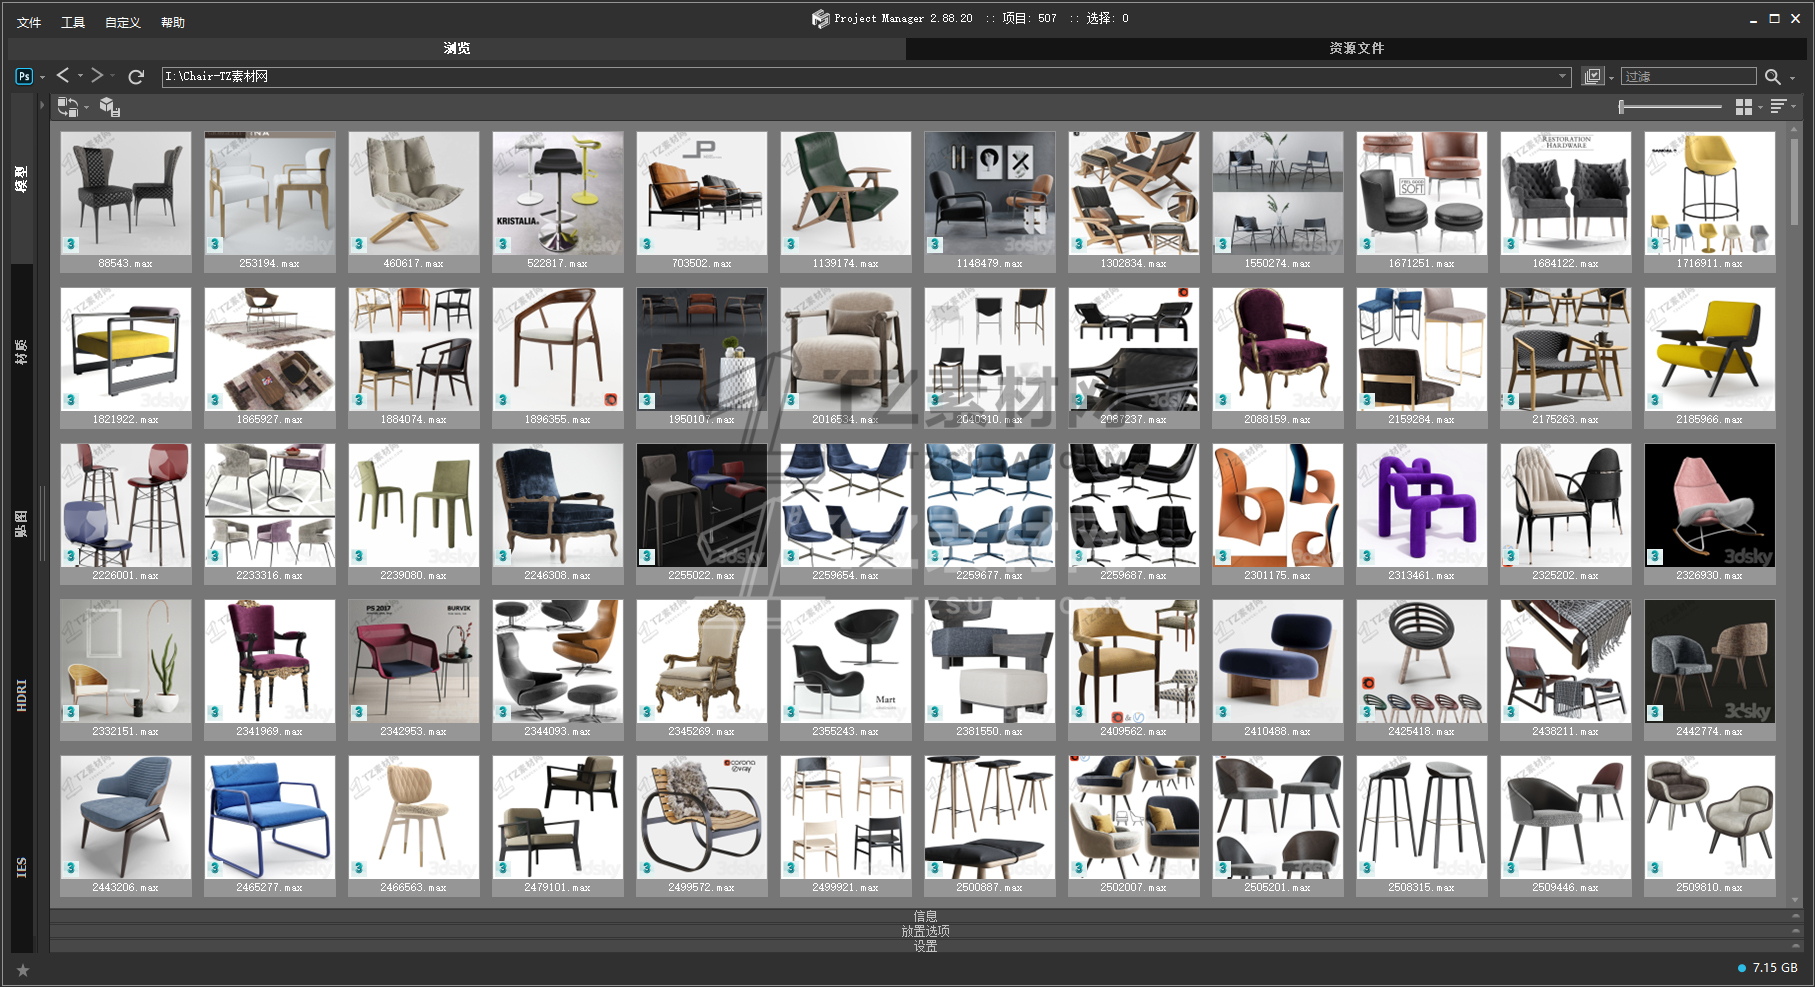Click the grid thumbnail view icon
Image resolution: width=1815 pixels, height=987 pixels.
click(1744, 107)
